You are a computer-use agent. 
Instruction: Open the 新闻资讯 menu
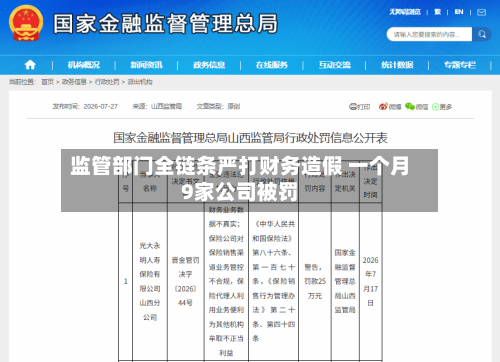[146, 65]
